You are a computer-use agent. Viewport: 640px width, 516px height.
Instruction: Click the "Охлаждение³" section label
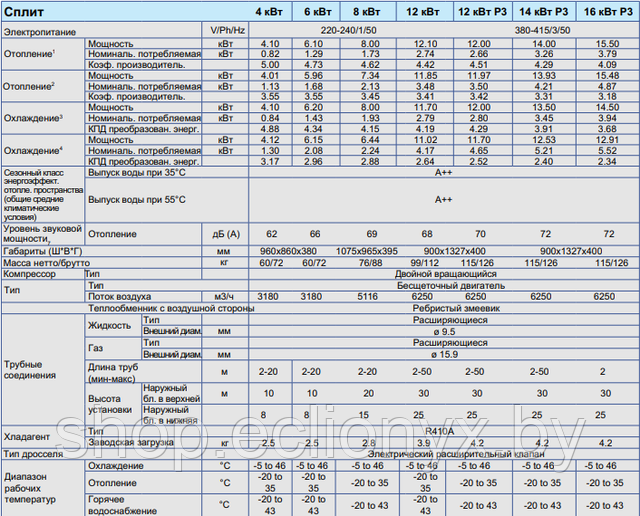[33, 118]
